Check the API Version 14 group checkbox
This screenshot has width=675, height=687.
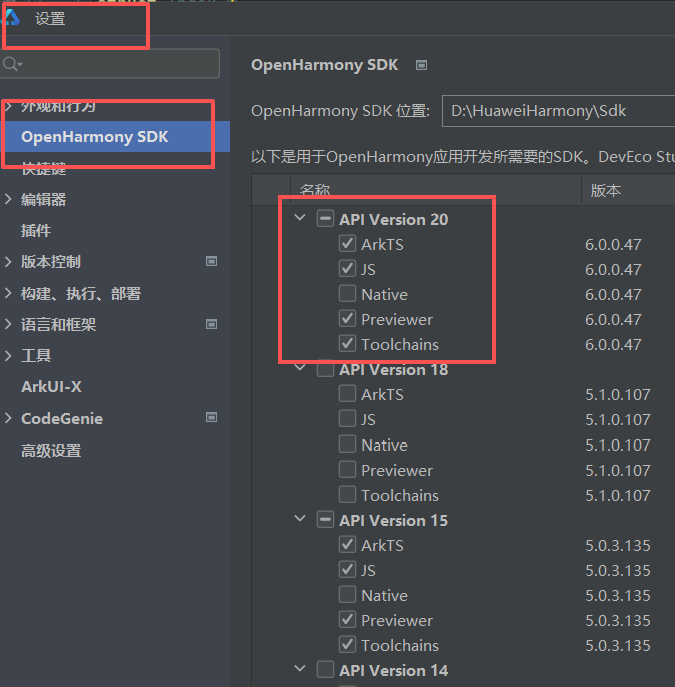click(325, 670)
